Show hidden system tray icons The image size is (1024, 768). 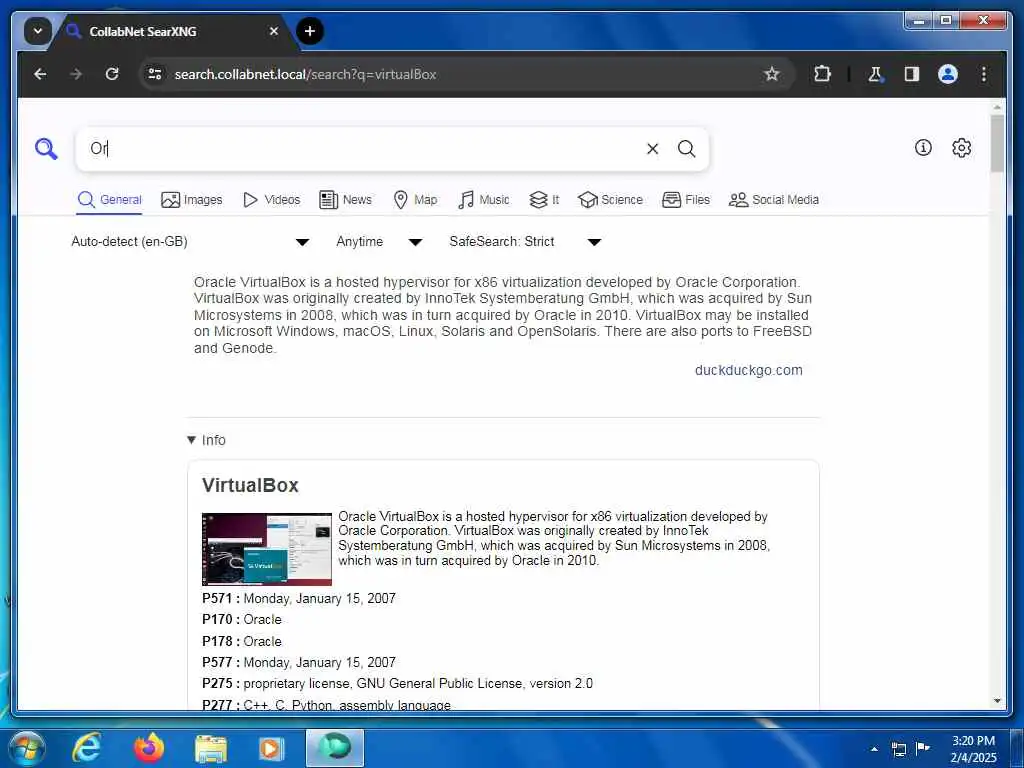coord(874,749)
